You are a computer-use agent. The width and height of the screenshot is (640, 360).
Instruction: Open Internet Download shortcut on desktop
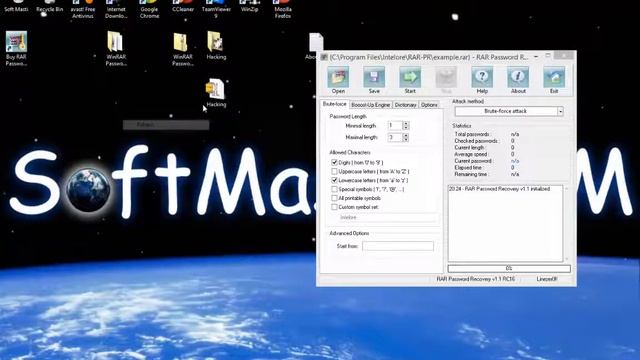pyautogui.click(x=116, y=10)
